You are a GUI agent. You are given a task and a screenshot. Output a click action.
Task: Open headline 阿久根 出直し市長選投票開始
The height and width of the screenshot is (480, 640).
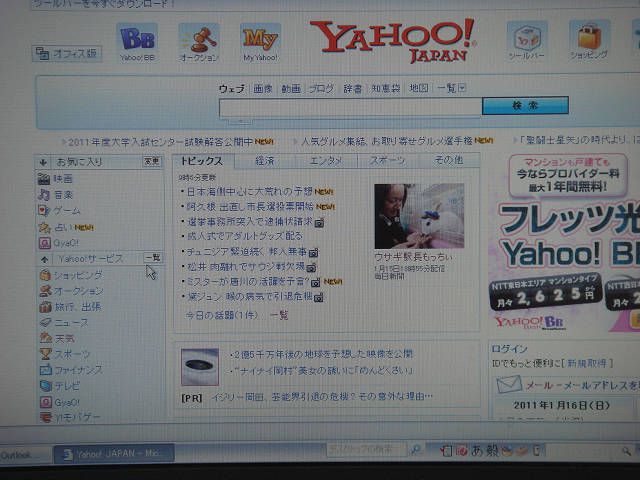[x=250, y=207]
